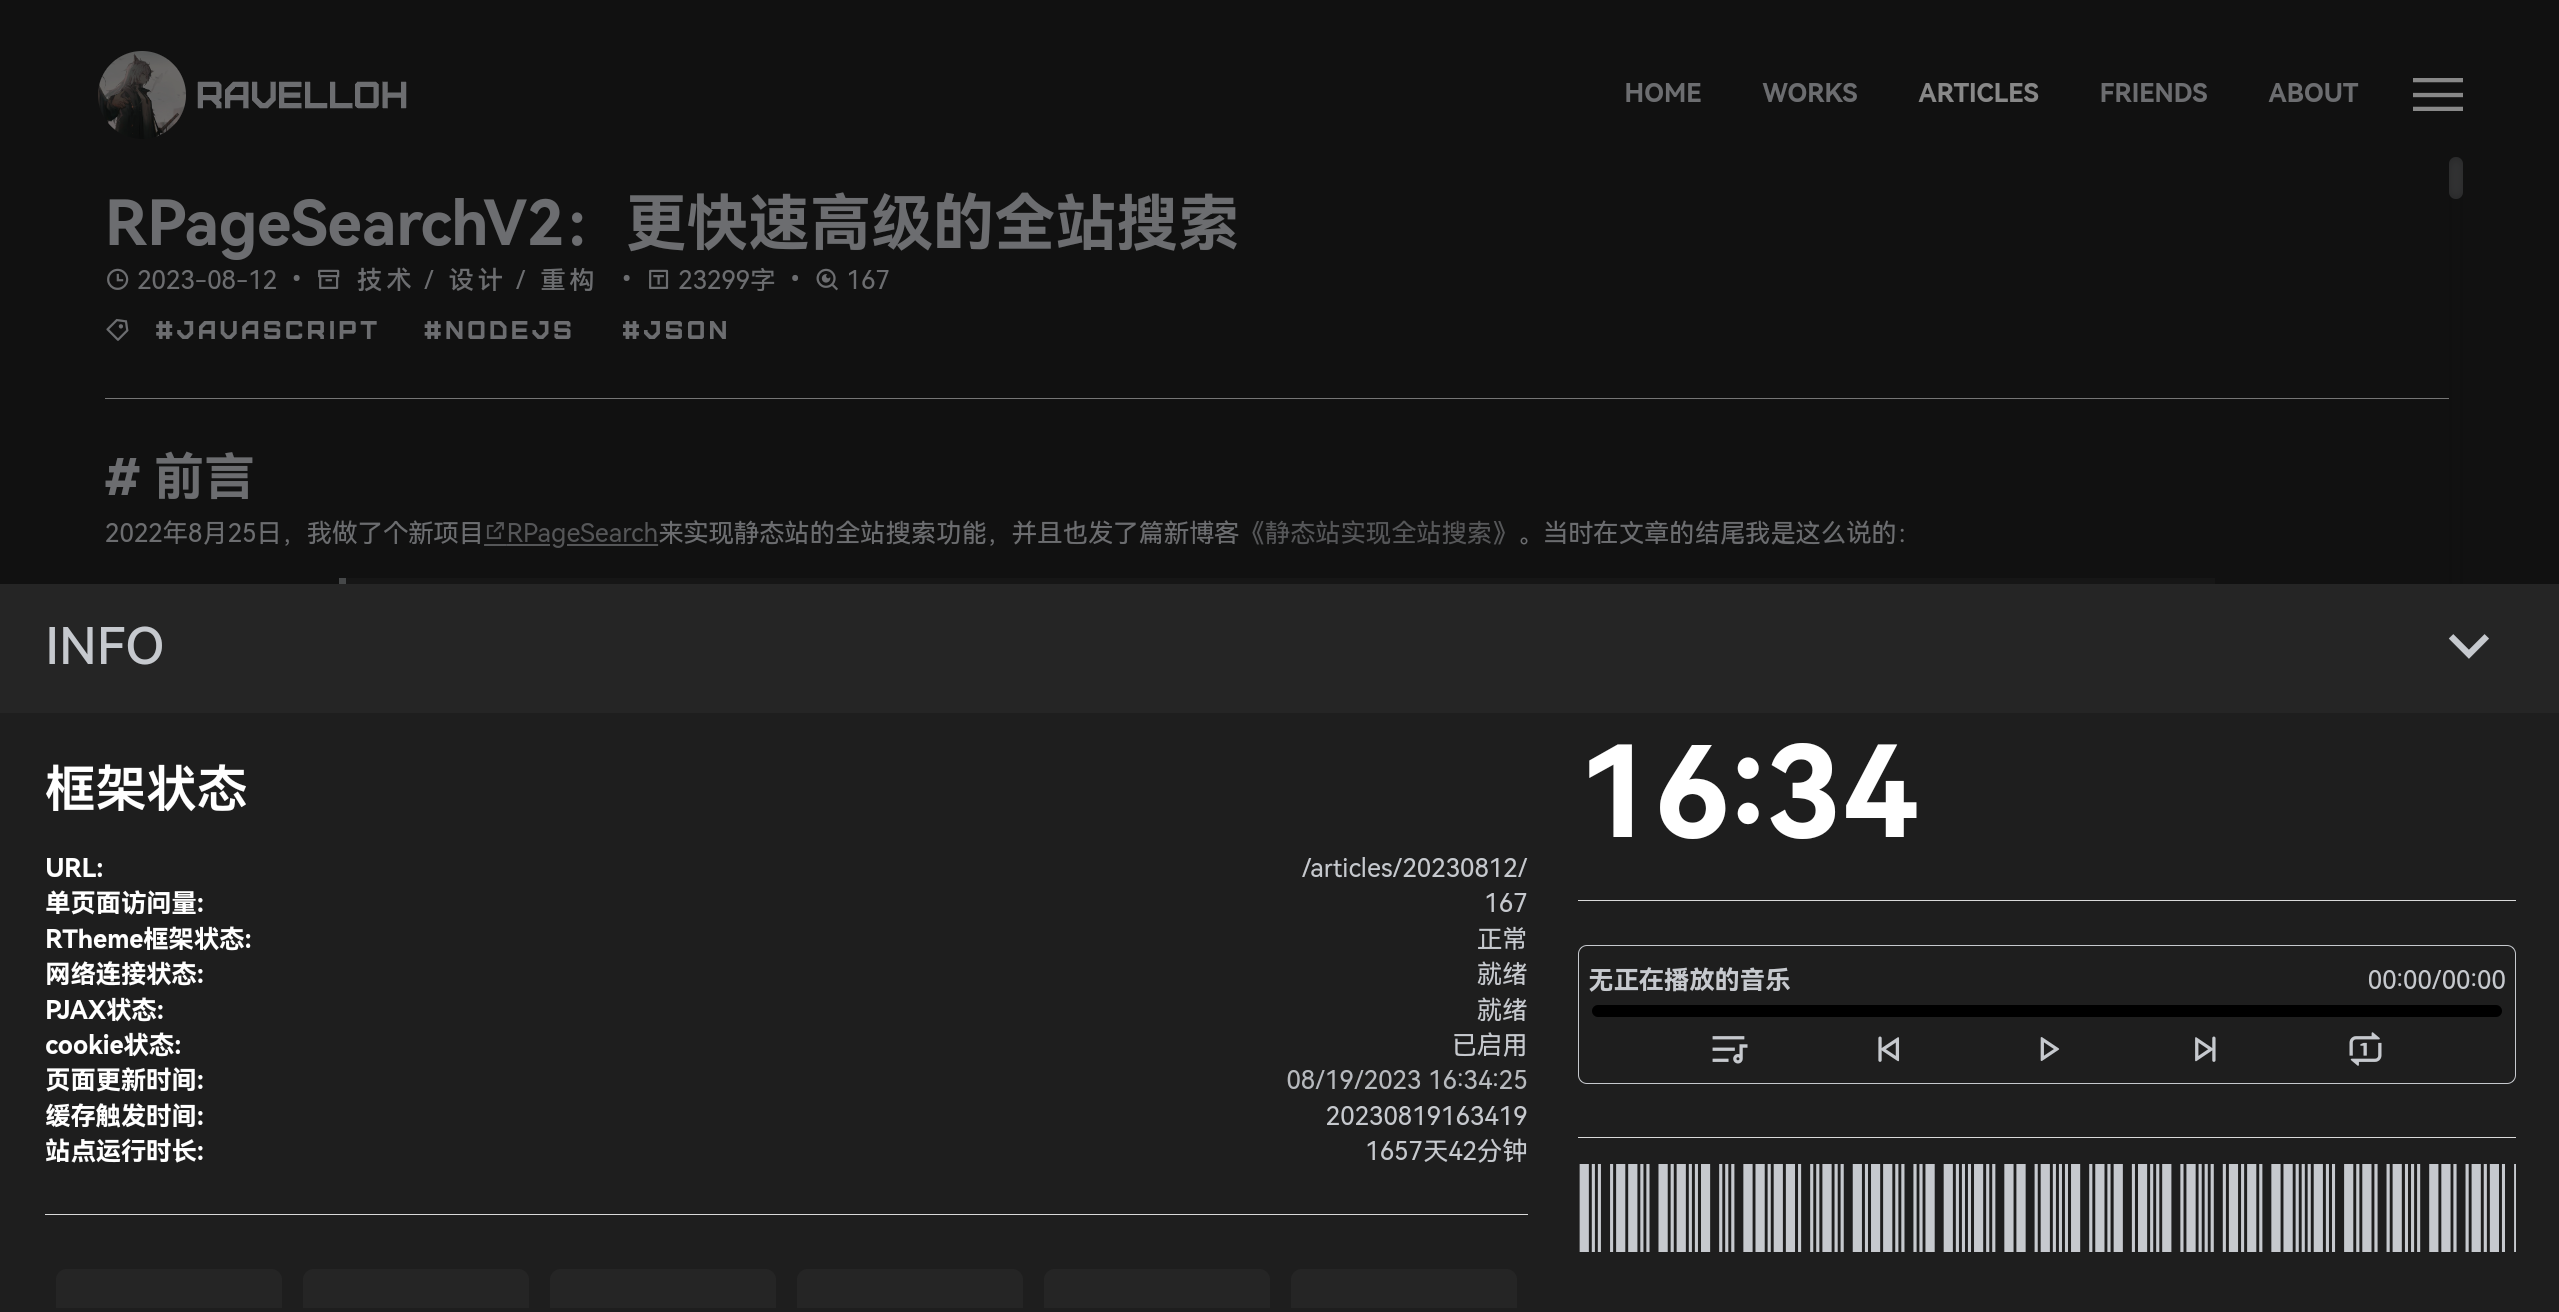Click the 已启用 cookie status value
The image size is (2559, 1312).
1489,1045
